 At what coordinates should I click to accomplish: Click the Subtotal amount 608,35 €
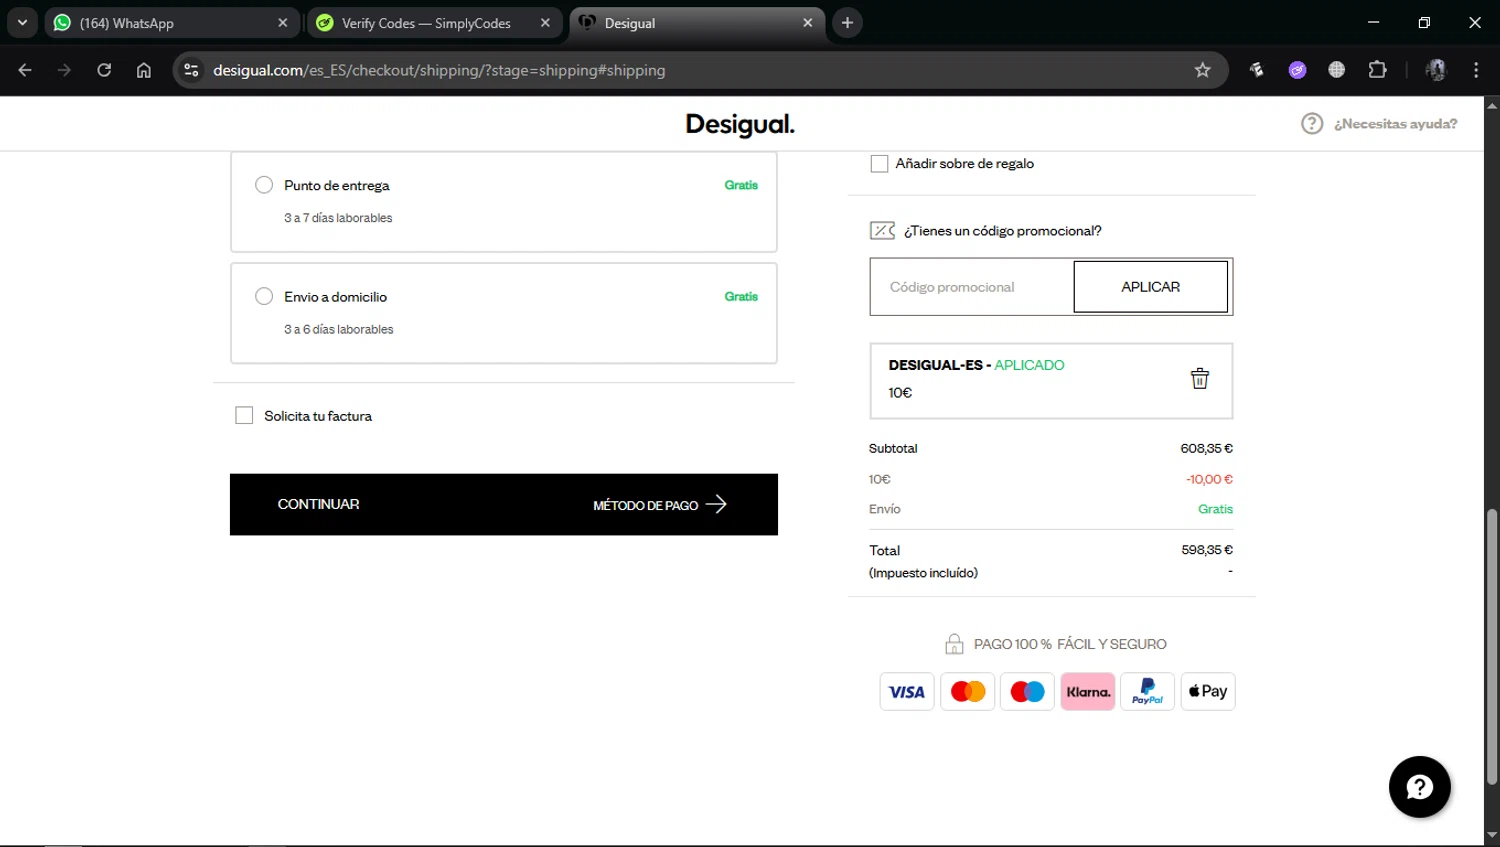click(x=1206, y=449)
